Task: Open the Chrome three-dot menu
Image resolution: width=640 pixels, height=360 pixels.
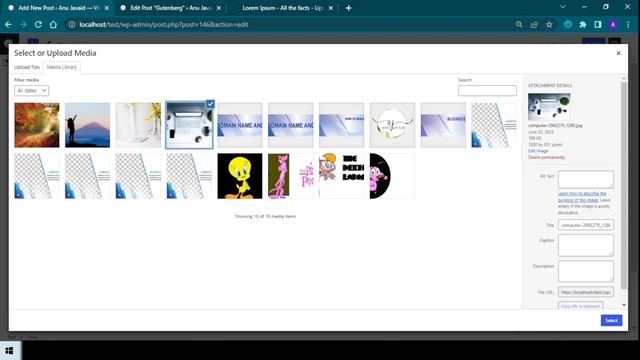Action: [x=628, y=24]
